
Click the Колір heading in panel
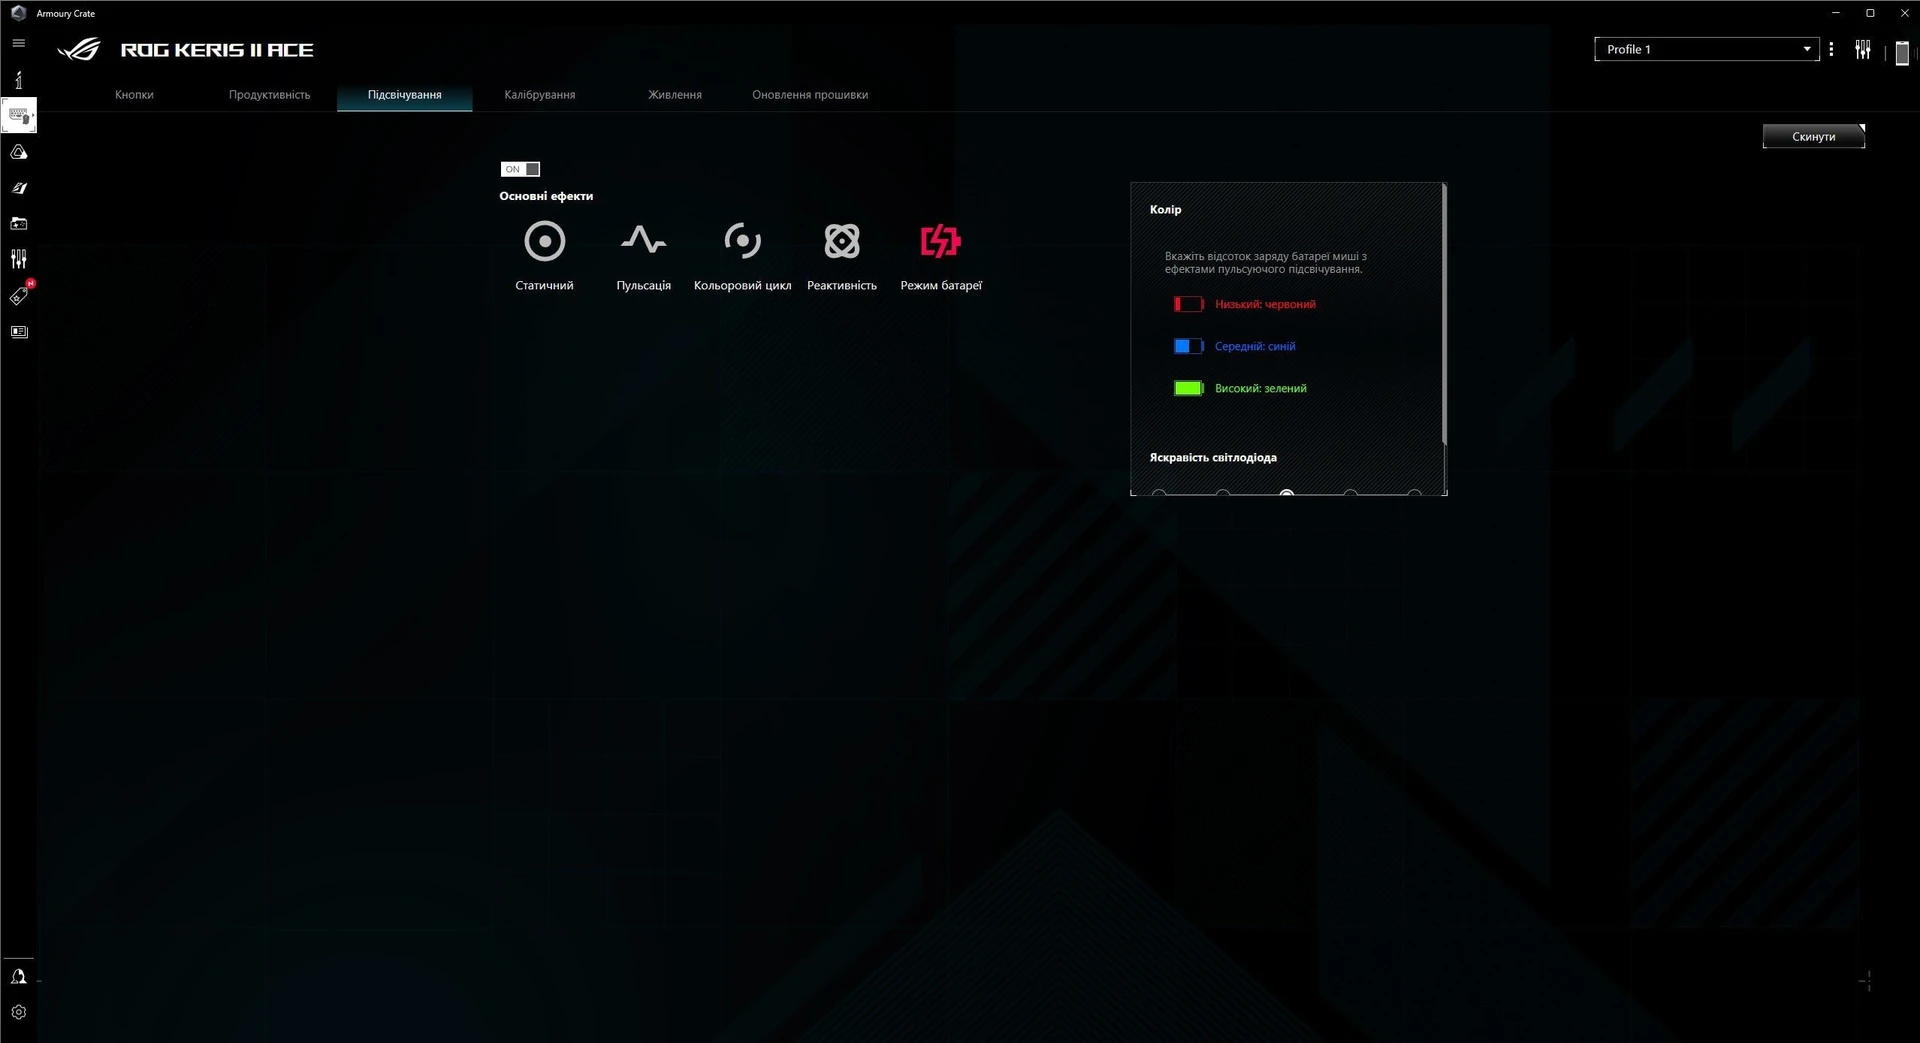click(1165, 209)
